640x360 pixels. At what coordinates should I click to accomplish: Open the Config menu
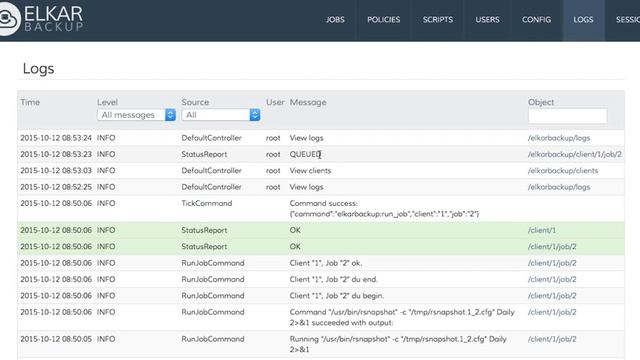tap(536, 20)
